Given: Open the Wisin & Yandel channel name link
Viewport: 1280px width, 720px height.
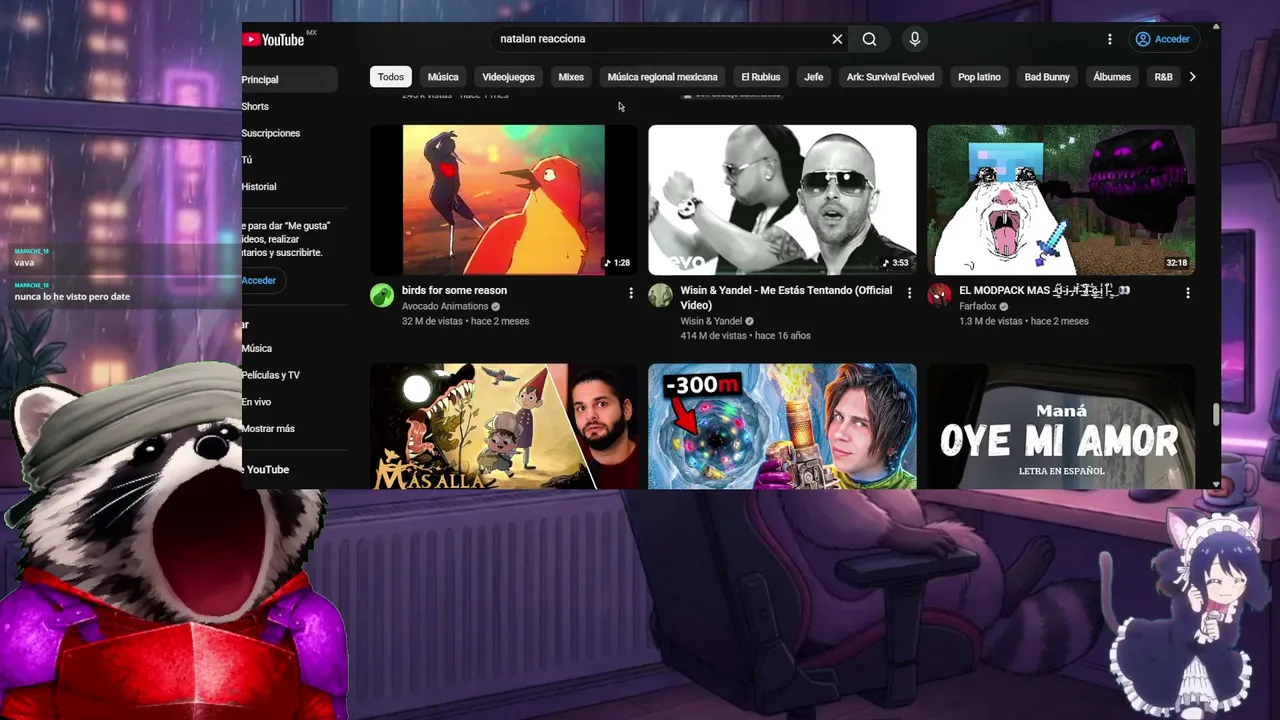Looking at the screenshot, I should pos(711,321).
